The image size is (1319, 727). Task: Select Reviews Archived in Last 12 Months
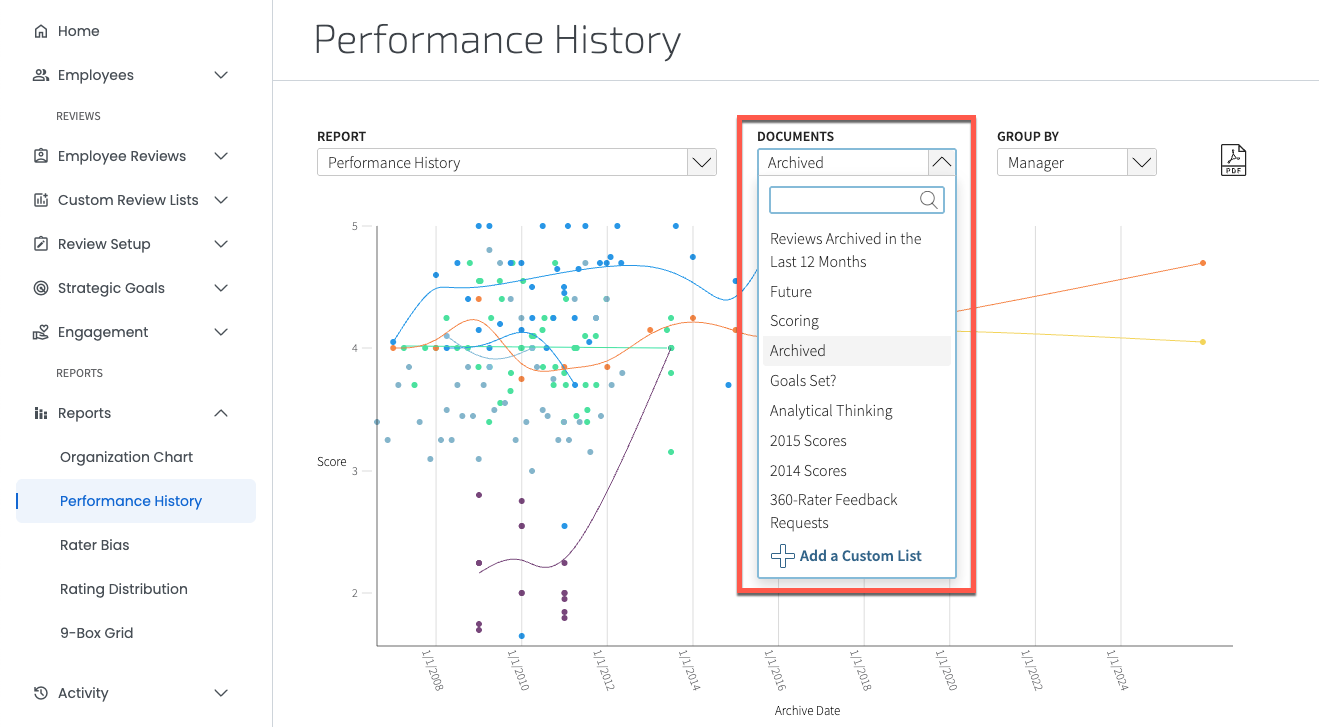click(x=846, y=250)
